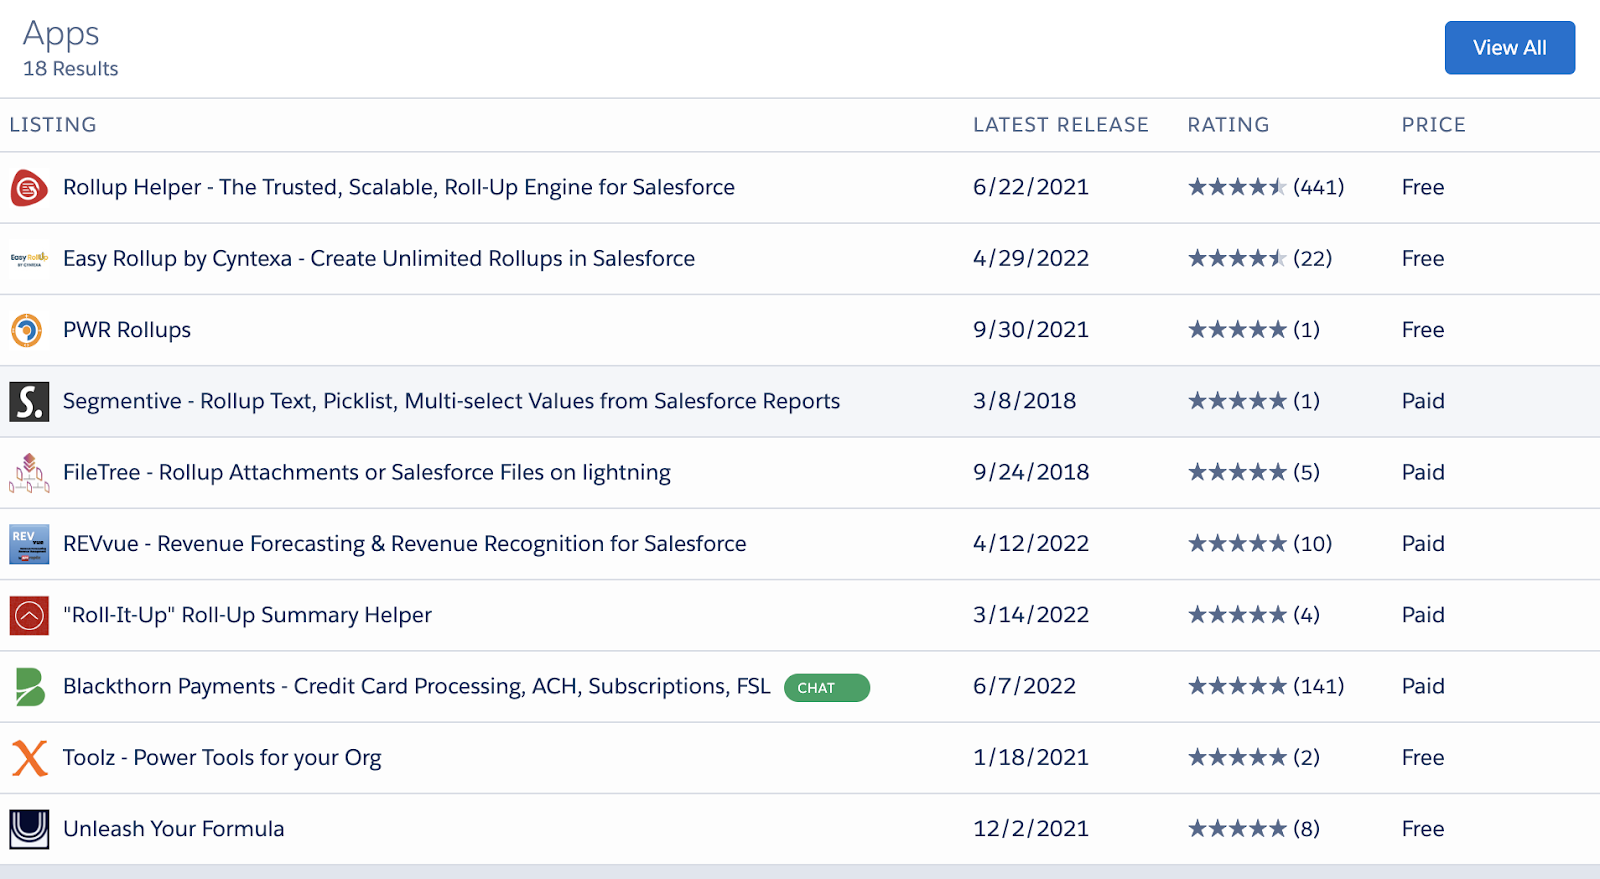This screenshot has height=879, width=1600.
Task: Click the FileTree app icon
Action: pyautogui.click(x=29, y=473)
